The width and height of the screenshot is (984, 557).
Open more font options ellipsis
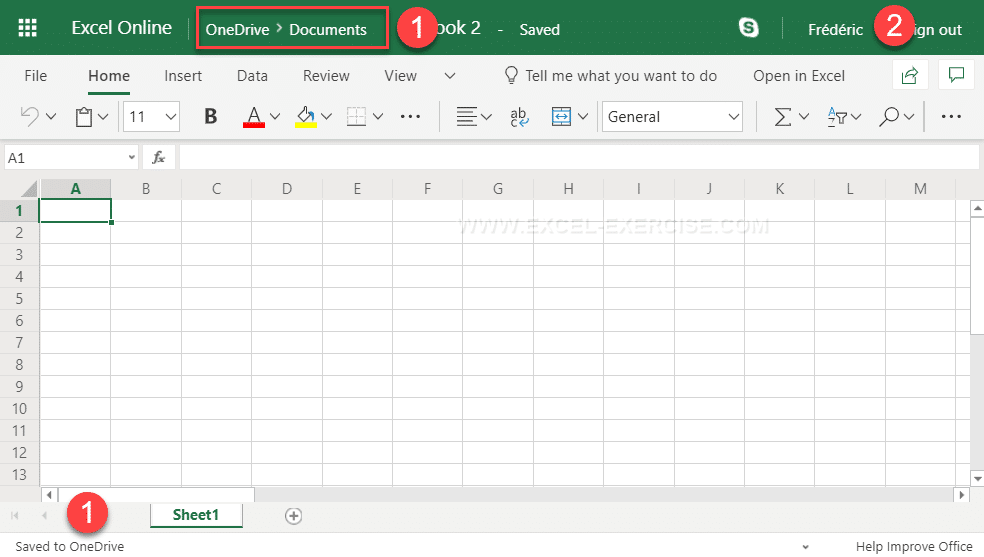click(410, 117)
